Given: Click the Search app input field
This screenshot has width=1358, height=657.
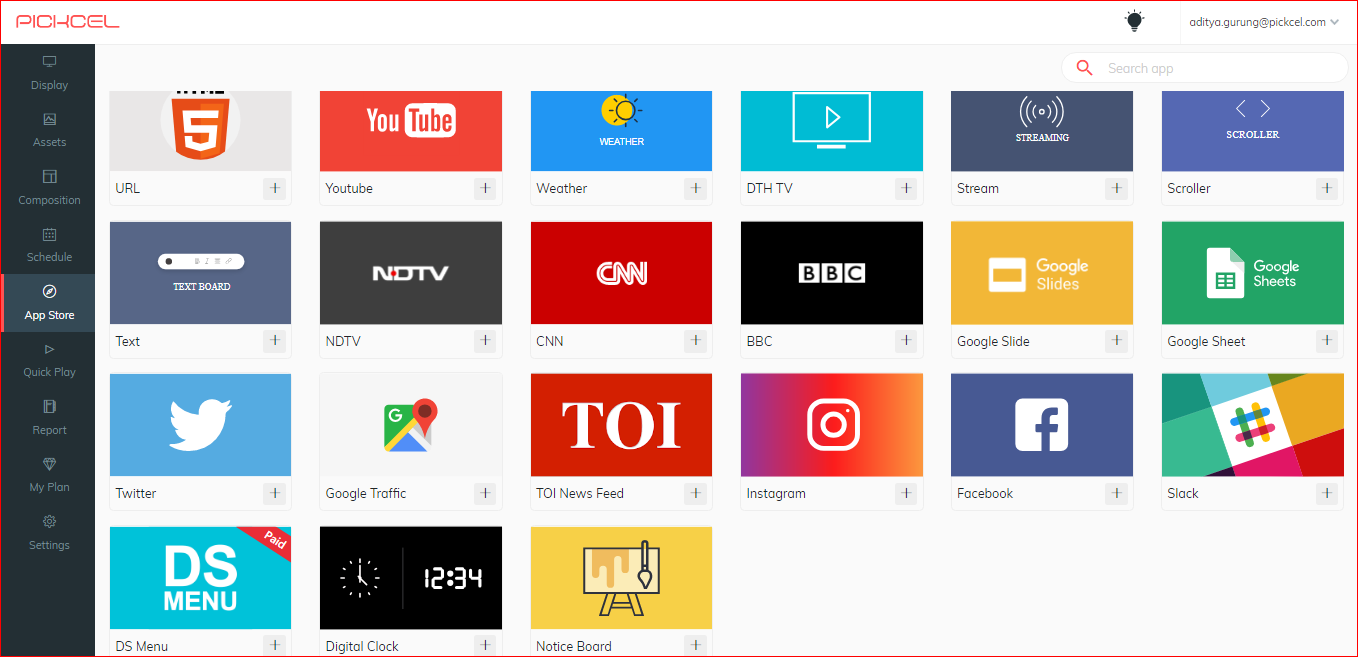Looking at the screenshot, I should [1205, 68].
